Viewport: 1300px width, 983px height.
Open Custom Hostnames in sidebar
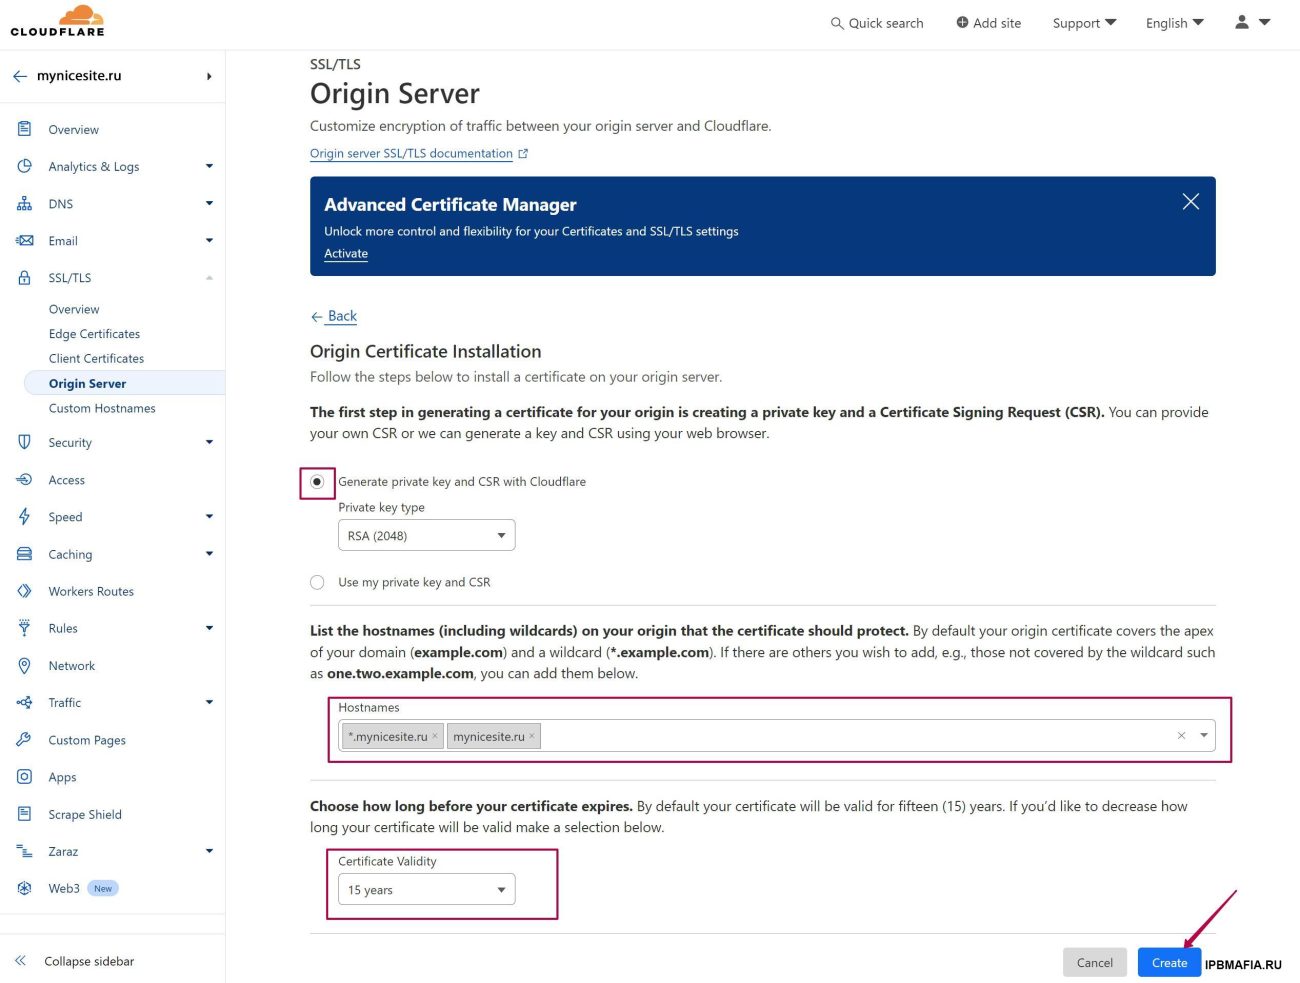tap(102, 408)
